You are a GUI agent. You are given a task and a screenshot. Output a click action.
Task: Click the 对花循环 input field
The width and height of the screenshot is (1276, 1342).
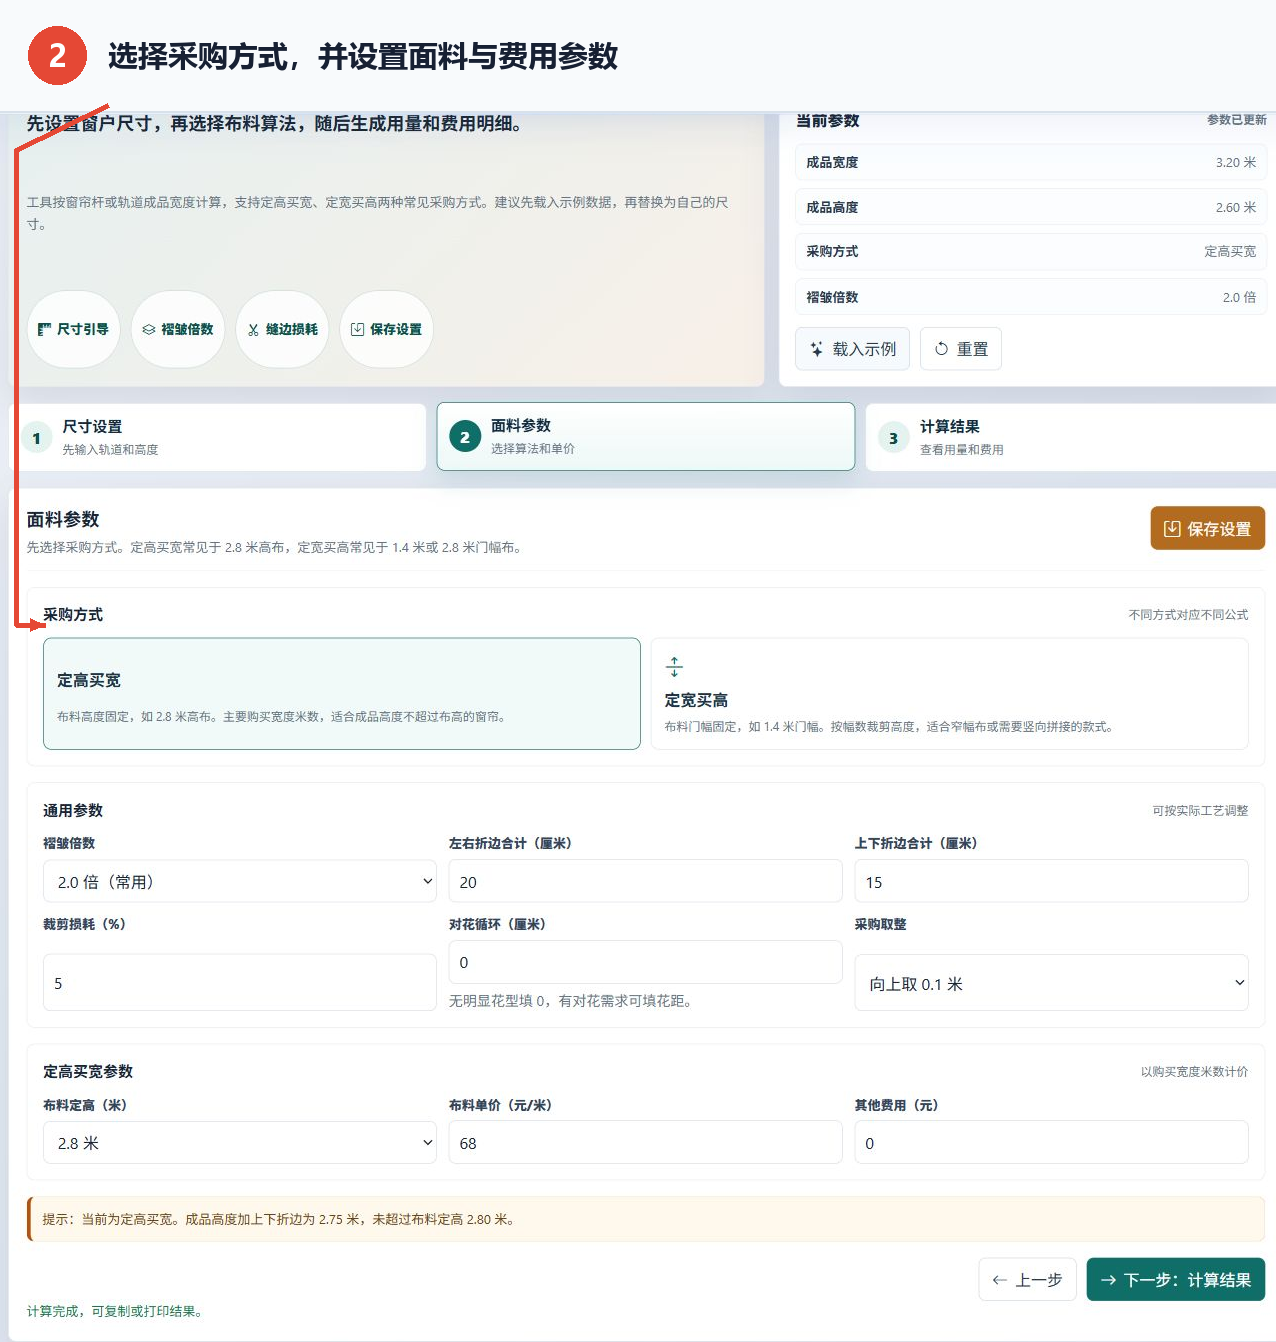click(x=646, y=962)
